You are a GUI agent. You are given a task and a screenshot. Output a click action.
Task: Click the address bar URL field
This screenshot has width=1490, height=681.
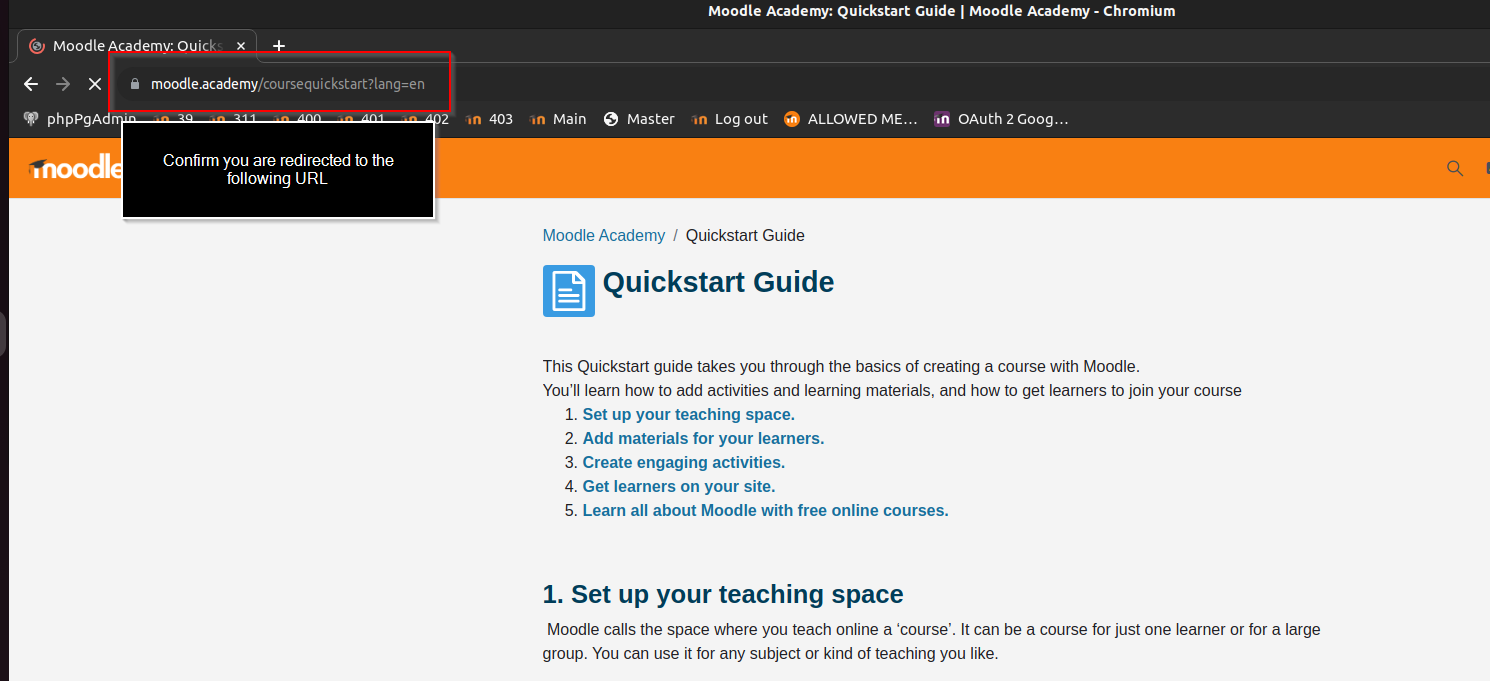click(288, 84)
